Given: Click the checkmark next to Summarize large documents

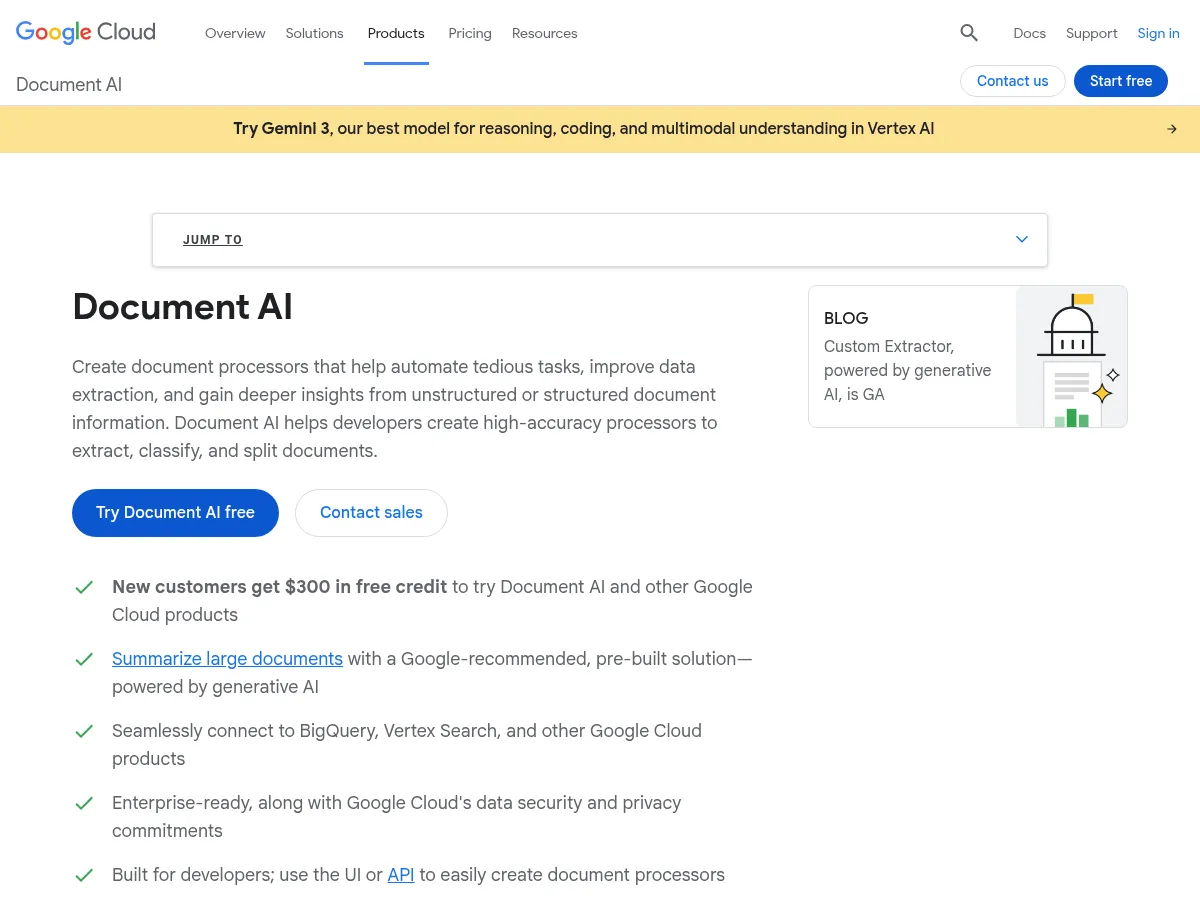Looking at the screenshot, I should tap(84, 659).
